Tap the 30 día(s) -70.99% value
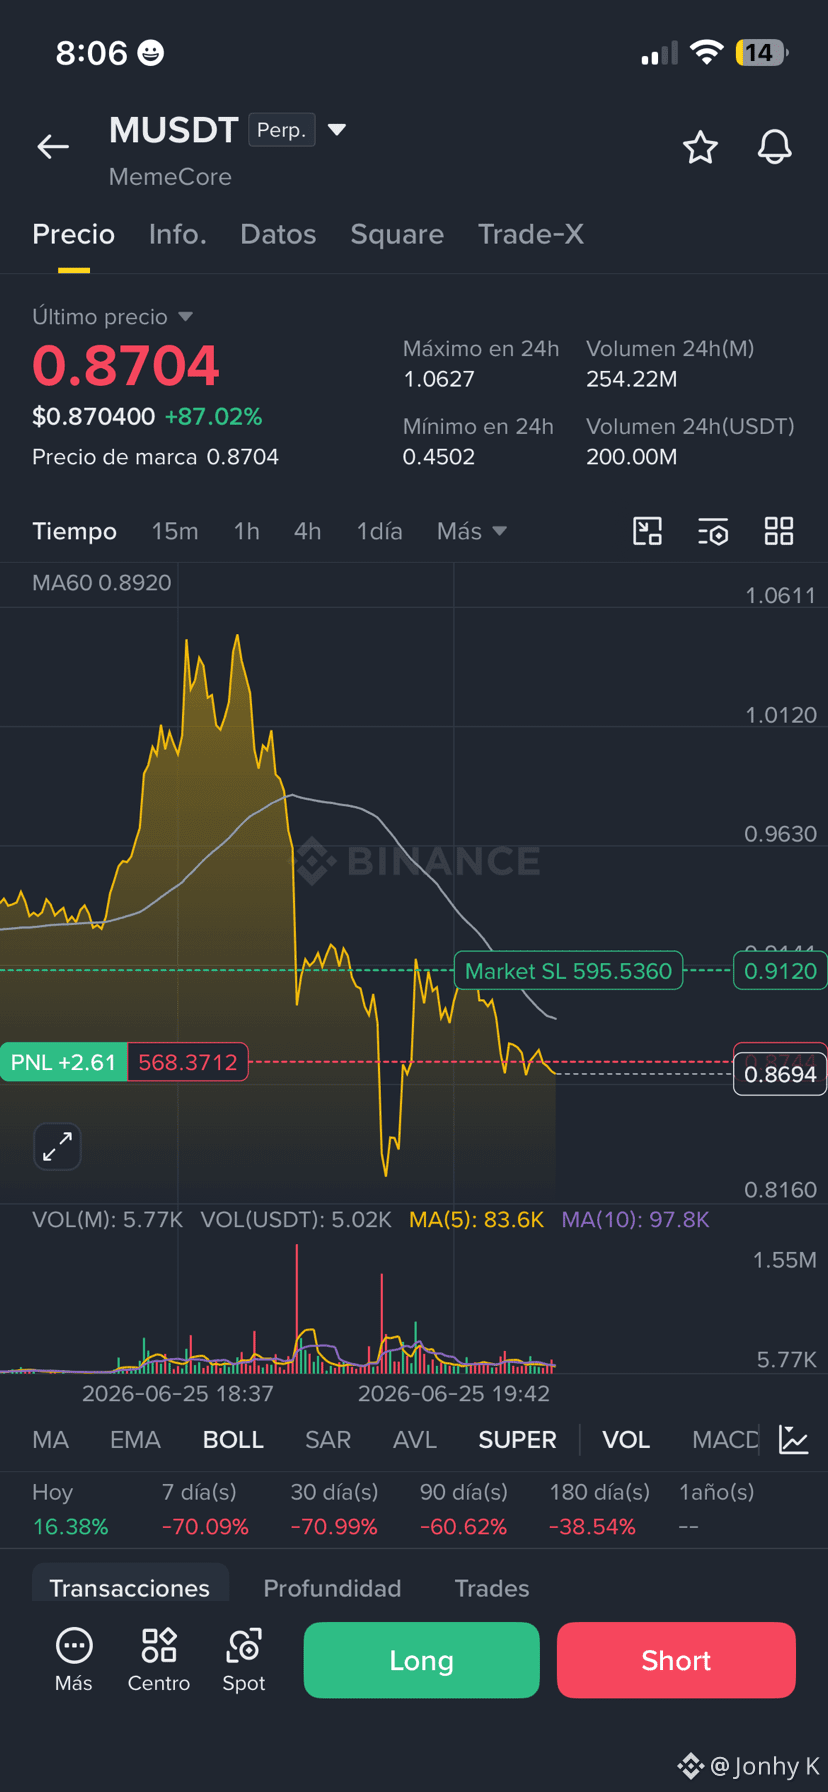Viewport: 828px width, 1792px height. pyautogui.click(x=334, y=1527)
